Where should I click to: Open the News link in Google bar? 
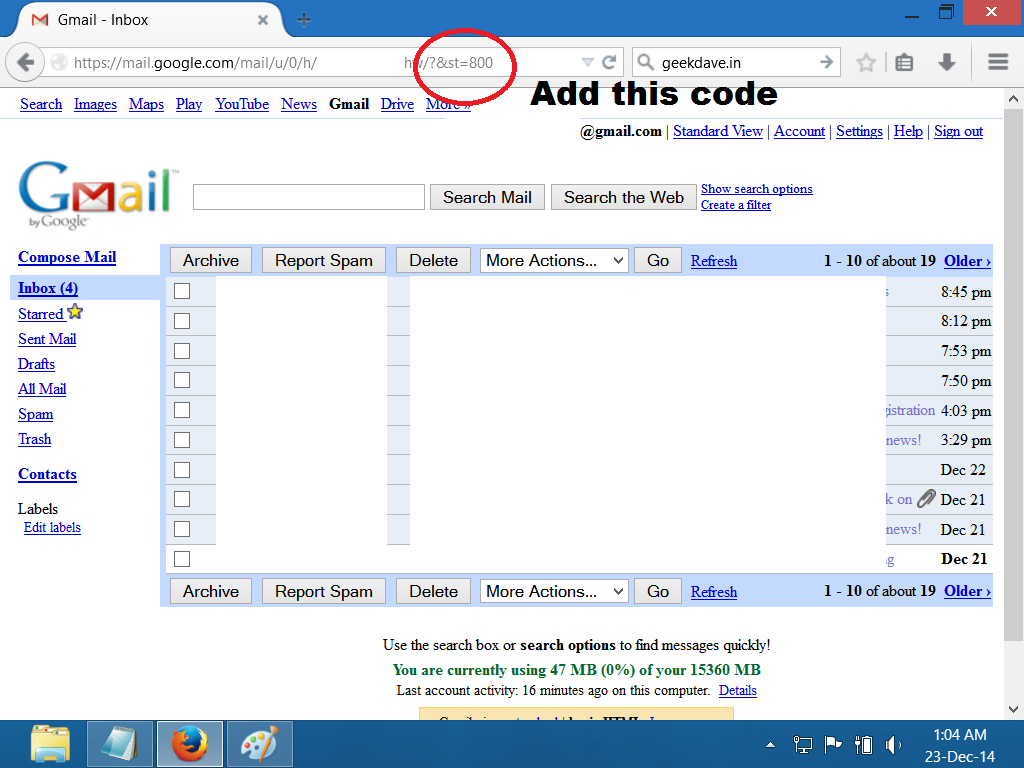click(x=298, y=104)
